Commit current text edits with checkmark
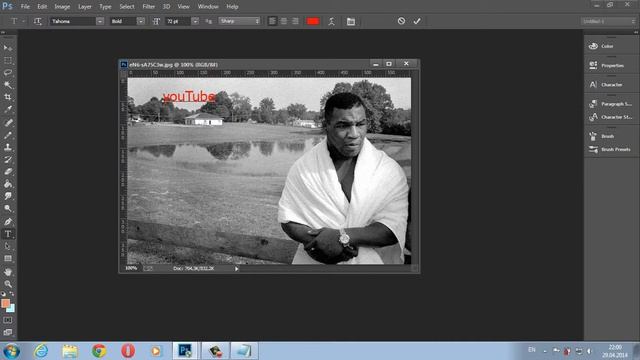 click(x=417, y=21)
